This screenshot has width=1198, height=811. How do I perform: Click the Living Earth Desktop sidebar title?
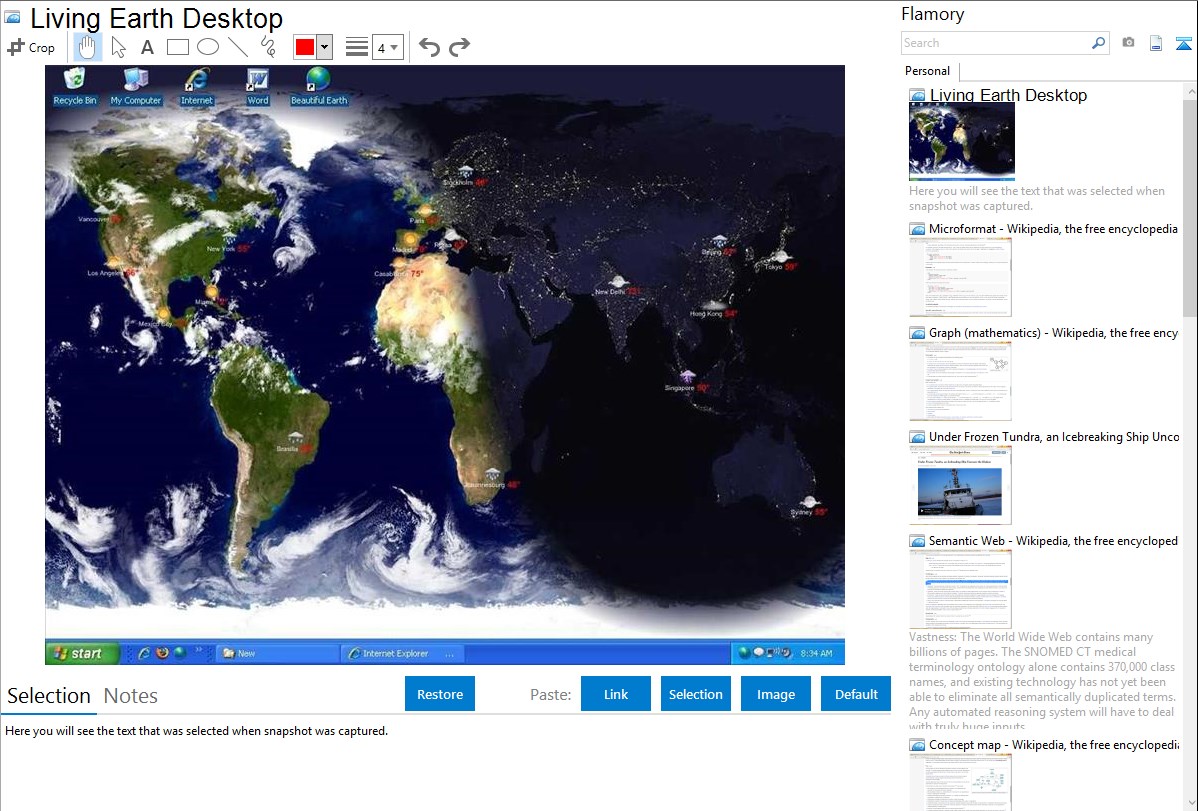click(1008, 96)
